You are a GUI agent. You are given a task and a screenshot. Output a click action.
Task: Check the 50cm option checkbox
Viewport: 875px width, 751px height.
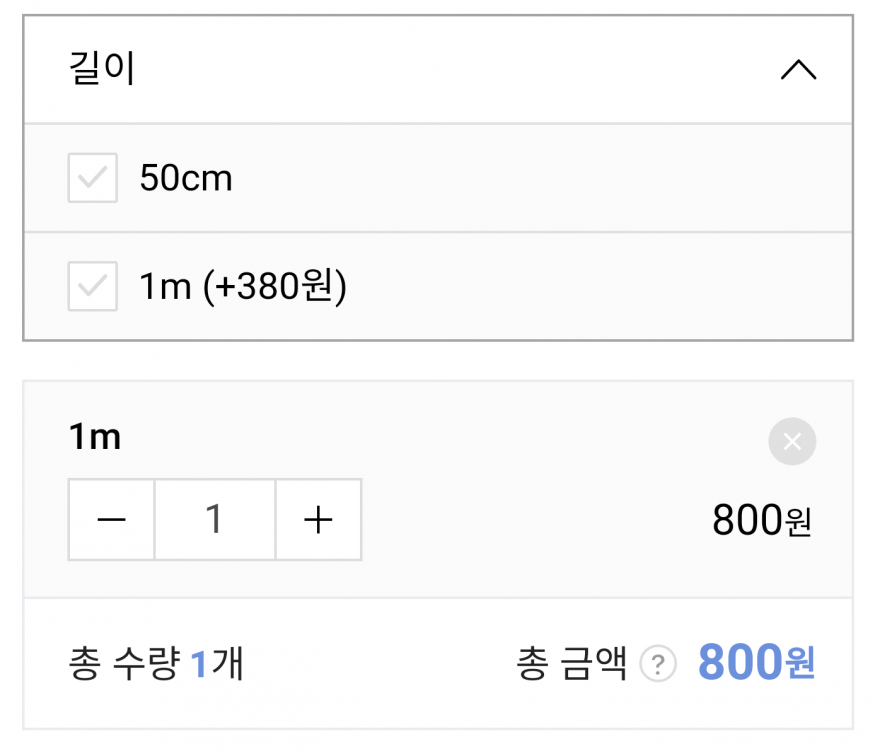(93, 178)
